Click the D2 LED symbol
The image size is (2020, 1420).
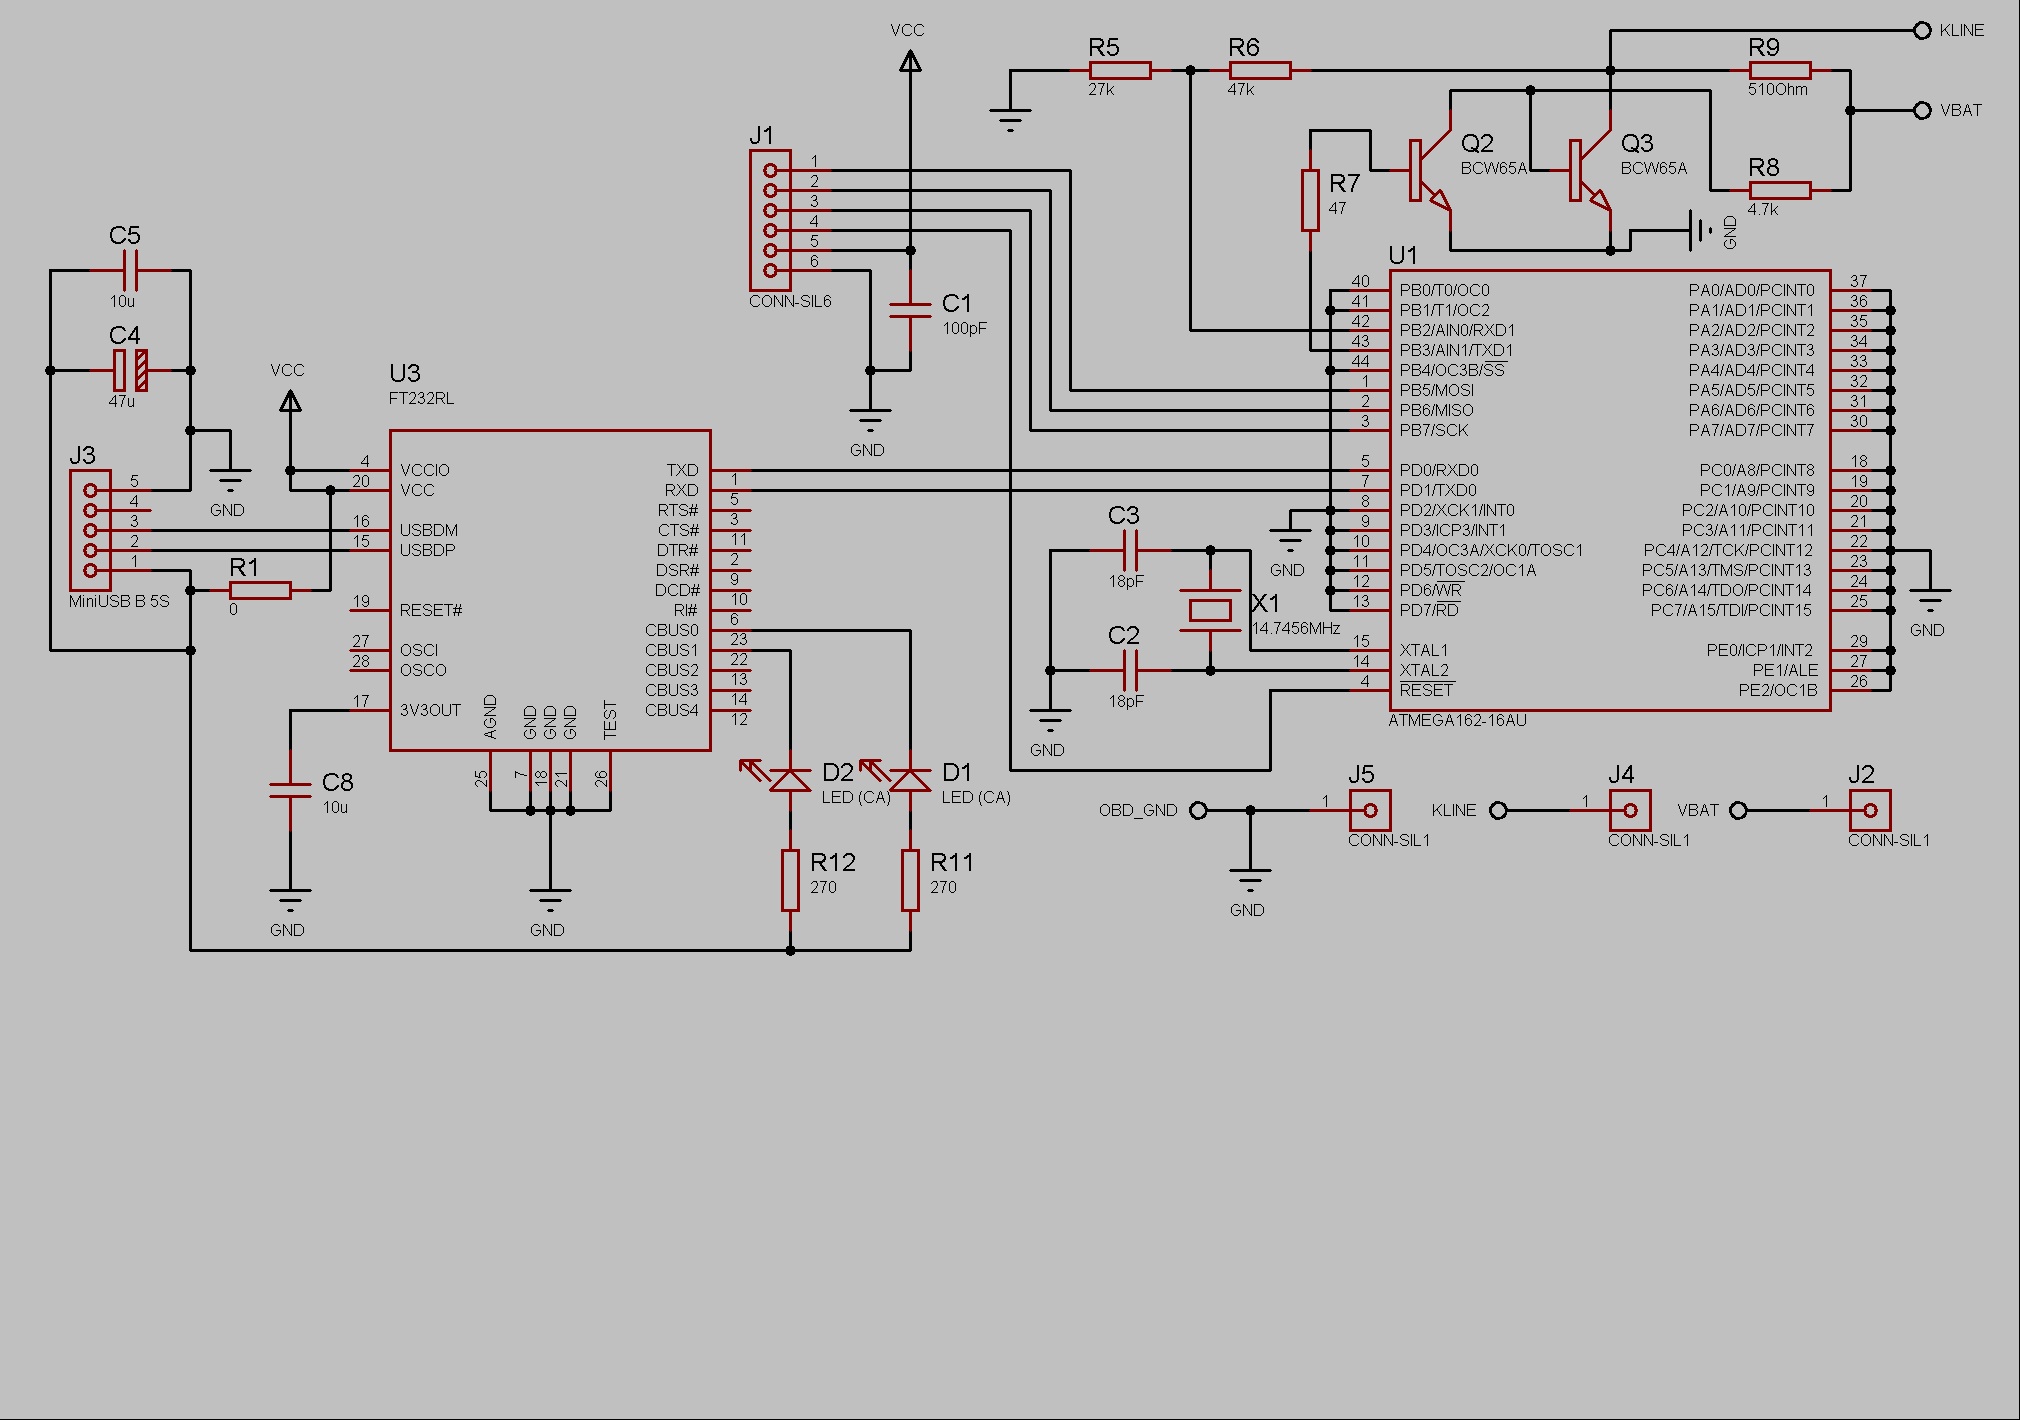790,780
